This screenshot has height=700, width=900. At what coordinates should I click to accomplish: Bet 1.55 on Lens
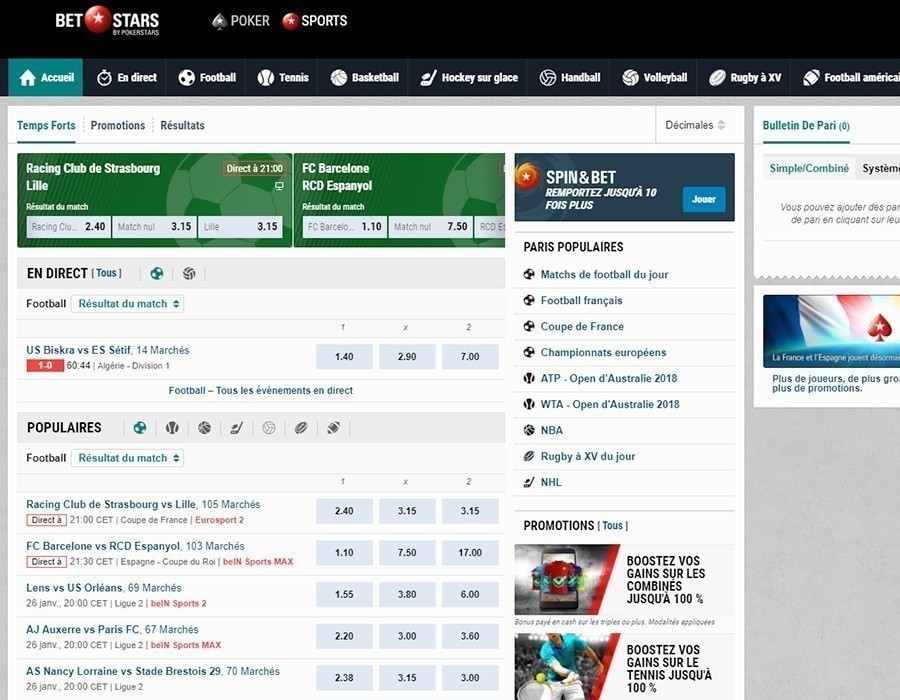[344, 594]
